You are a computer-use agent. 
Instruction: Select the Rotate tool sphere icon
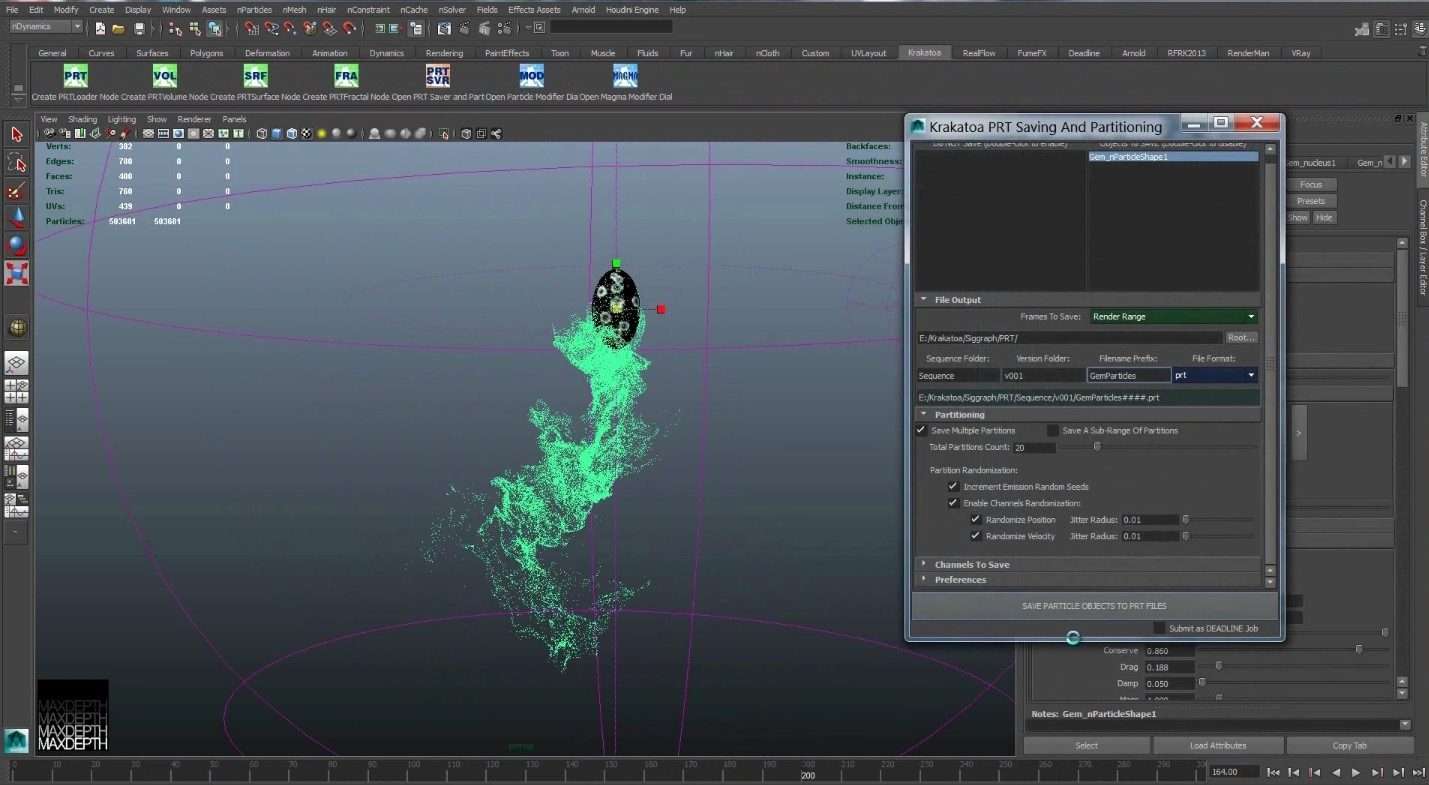tap(17, 245)
